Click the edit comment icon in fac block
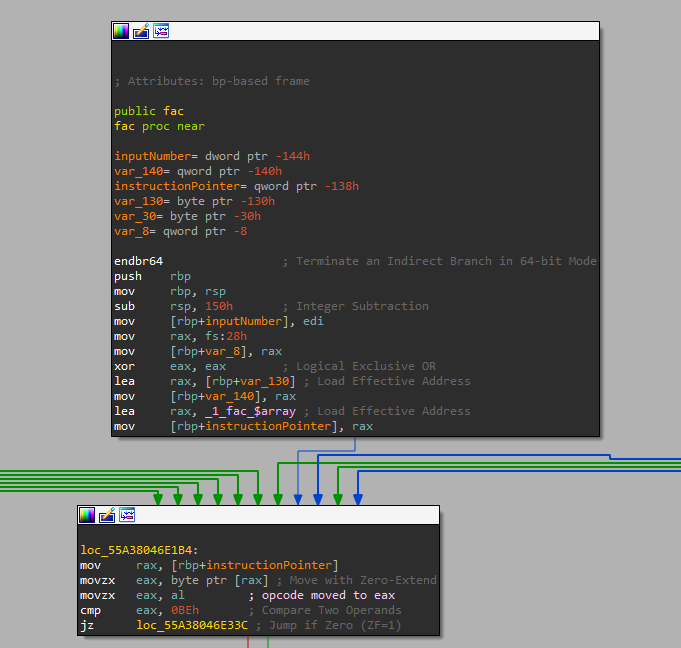Viewport: 681px width, 648px height. [x=141, y=31]
